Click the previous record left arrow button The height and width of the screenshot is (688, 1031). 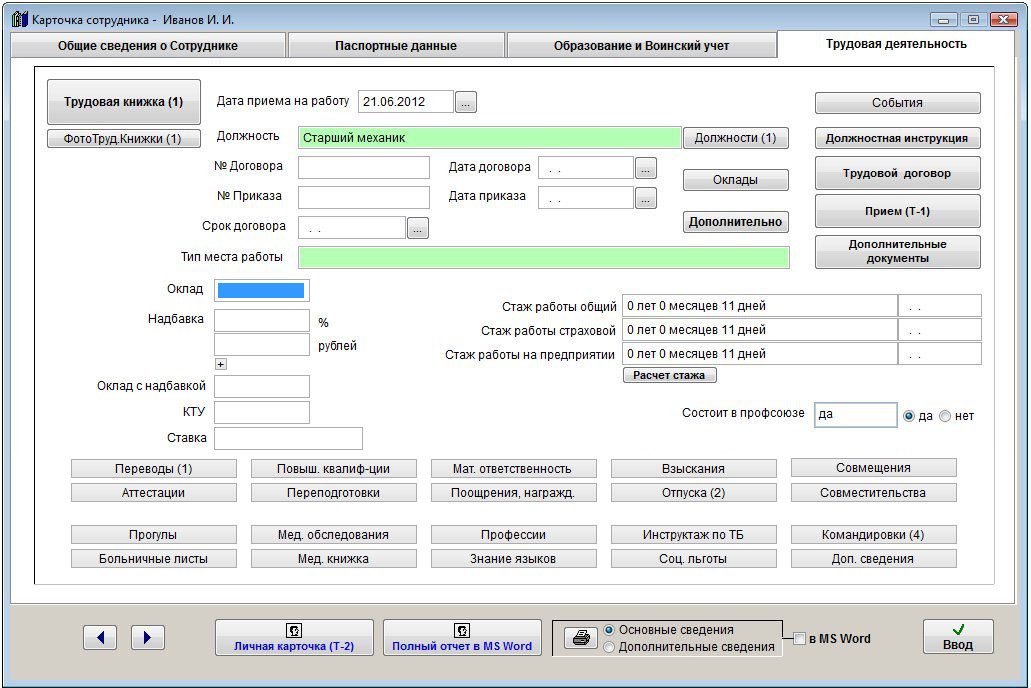(100, 637)
